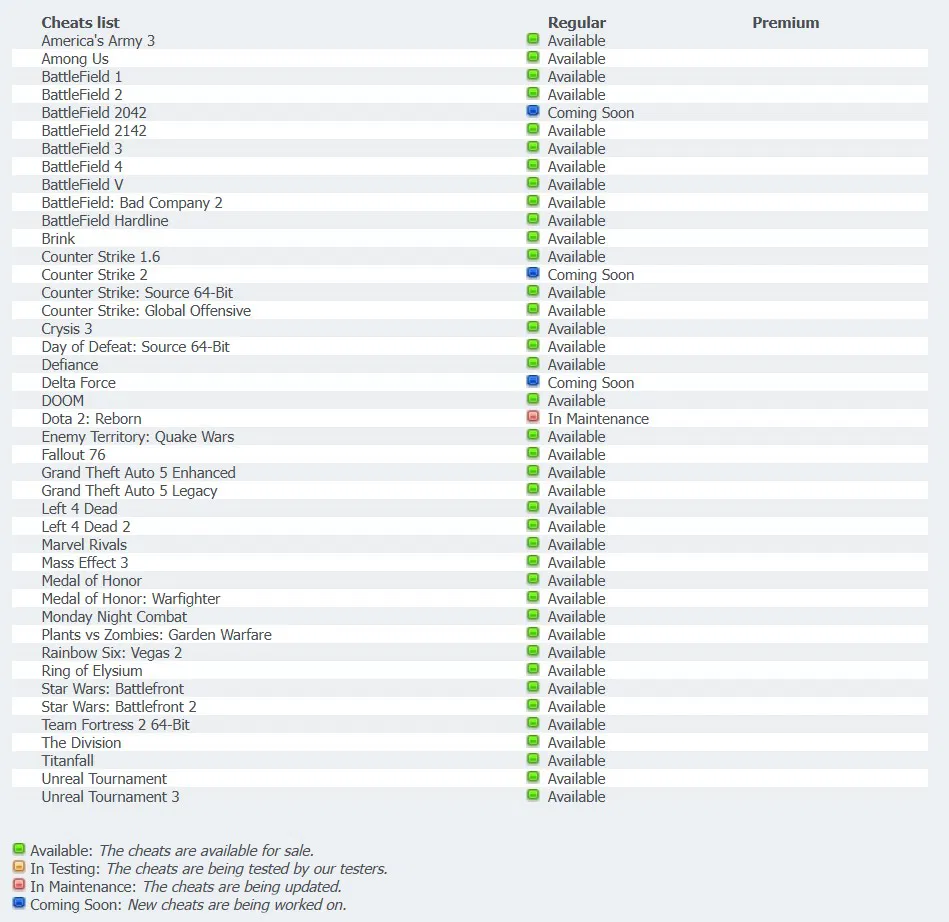Click Coming Soon status for Counter Strike 2

point(591,275)
